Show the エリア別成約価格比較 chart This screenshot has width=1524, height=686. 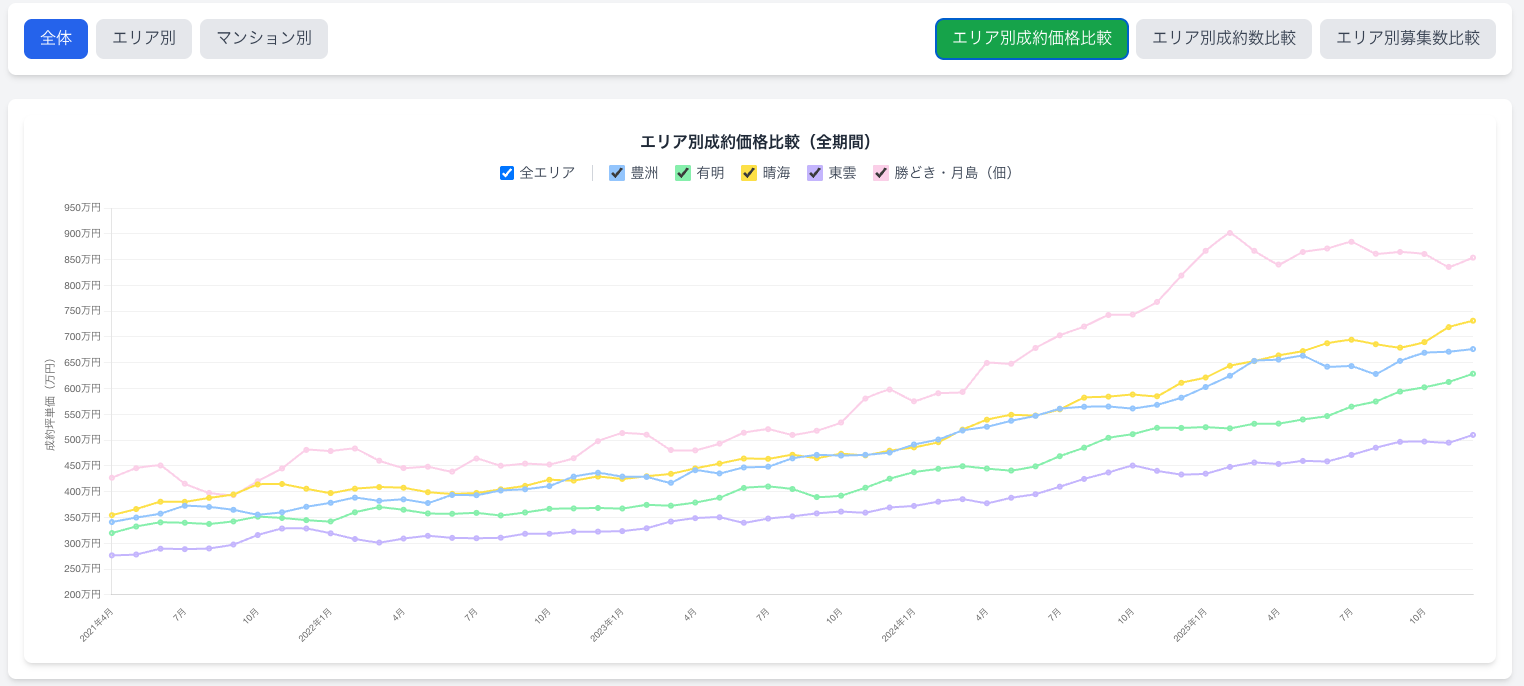(1032, 39)
